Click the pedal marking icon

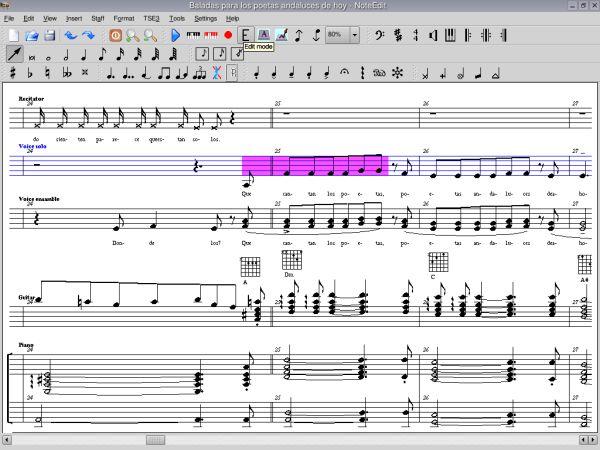coord(379,73)
